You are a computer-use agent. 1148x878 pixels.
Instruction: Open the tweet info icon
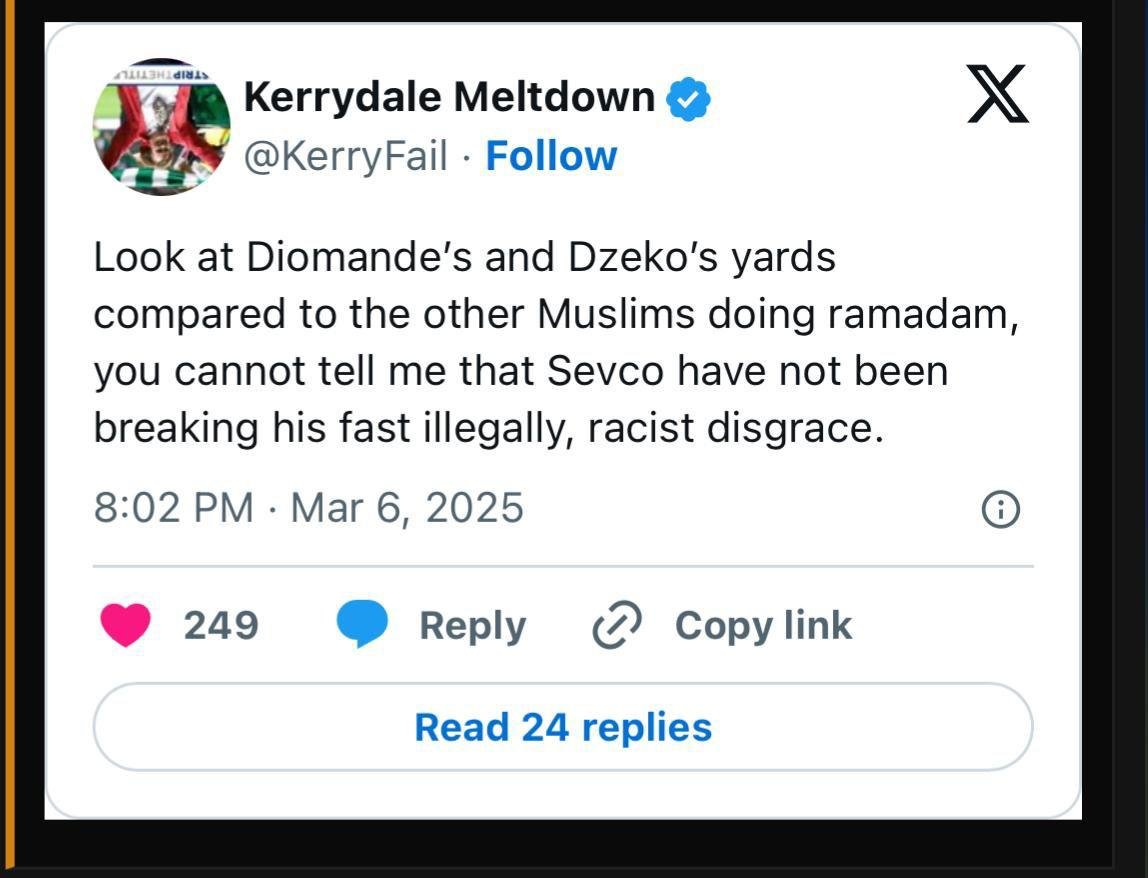click(x=1000, y=509)
